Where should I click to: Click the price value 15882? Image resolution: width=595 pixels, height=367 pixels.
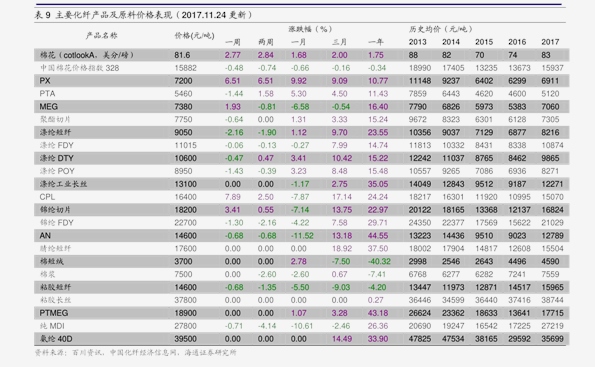click(186, 68)
